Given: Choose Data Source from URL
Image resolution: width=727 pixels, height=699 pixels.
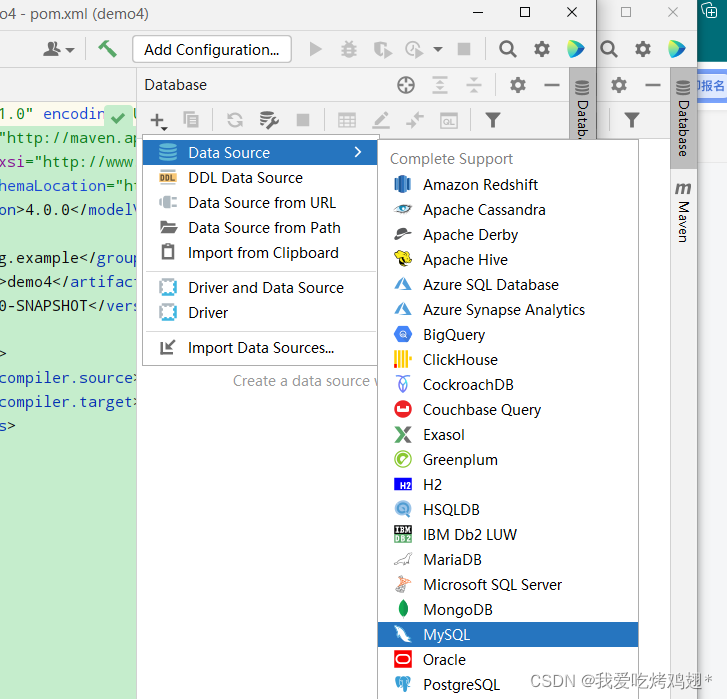Looking at the screenshot, I should (x=260, y=203).
